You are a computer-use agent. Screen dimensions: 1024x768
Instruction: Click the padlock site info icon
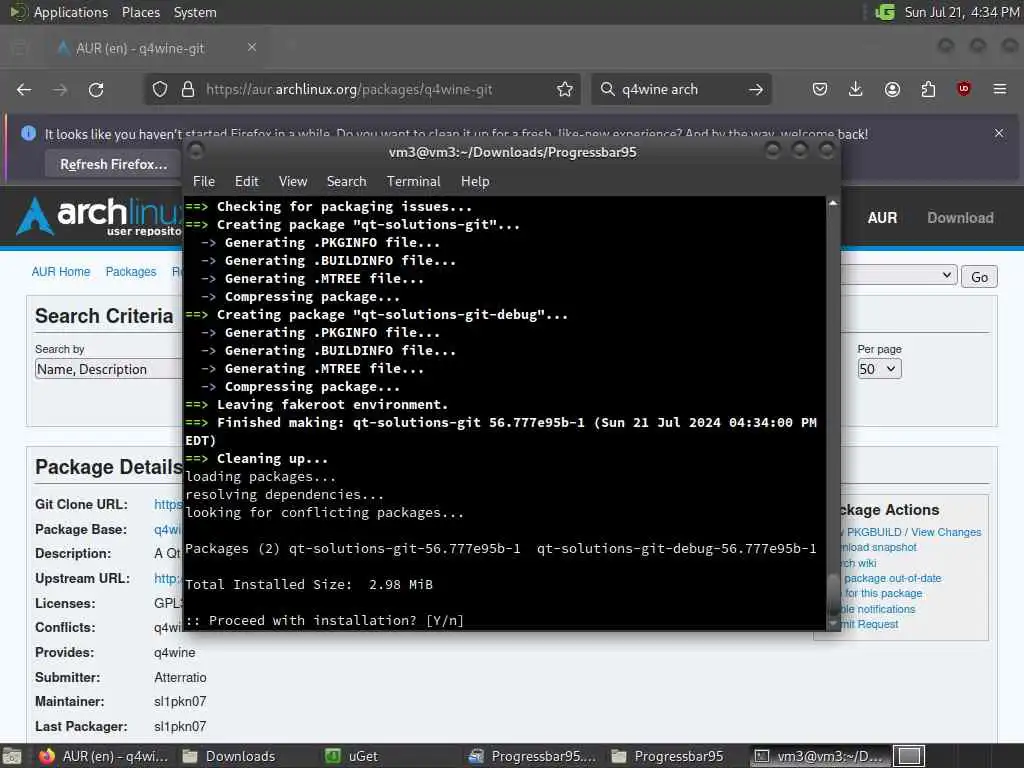pyautogui.click(x=188, y=89)
